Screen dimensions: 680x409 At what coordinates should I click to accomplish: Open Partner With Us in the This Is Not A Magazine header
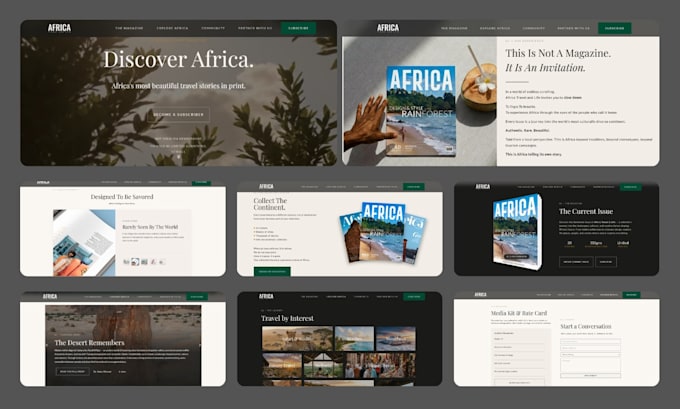pos(573,28)
